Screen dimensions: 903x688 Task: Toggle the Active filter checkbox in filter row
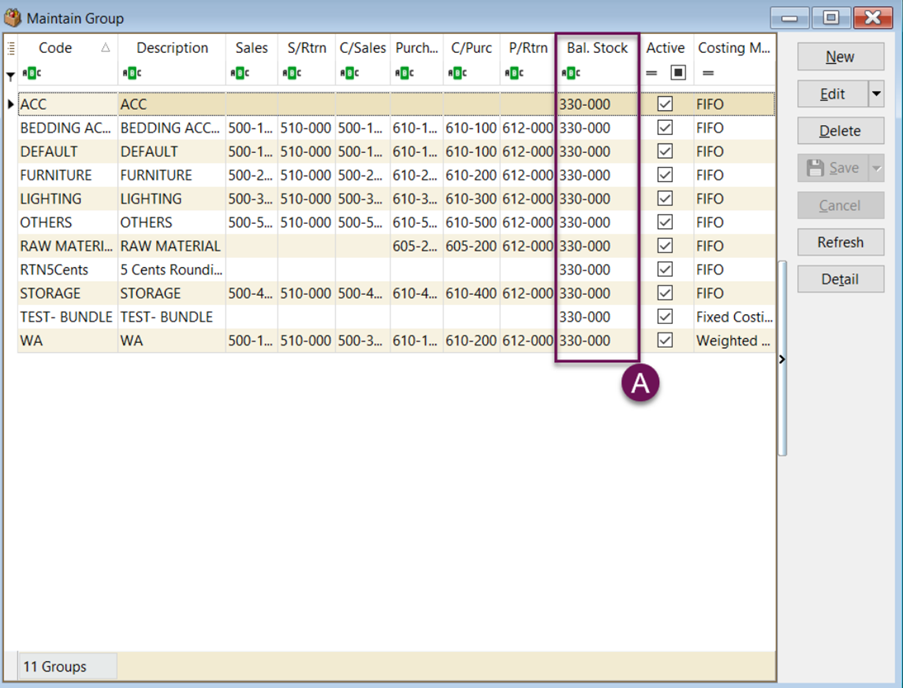pos(678,72)
